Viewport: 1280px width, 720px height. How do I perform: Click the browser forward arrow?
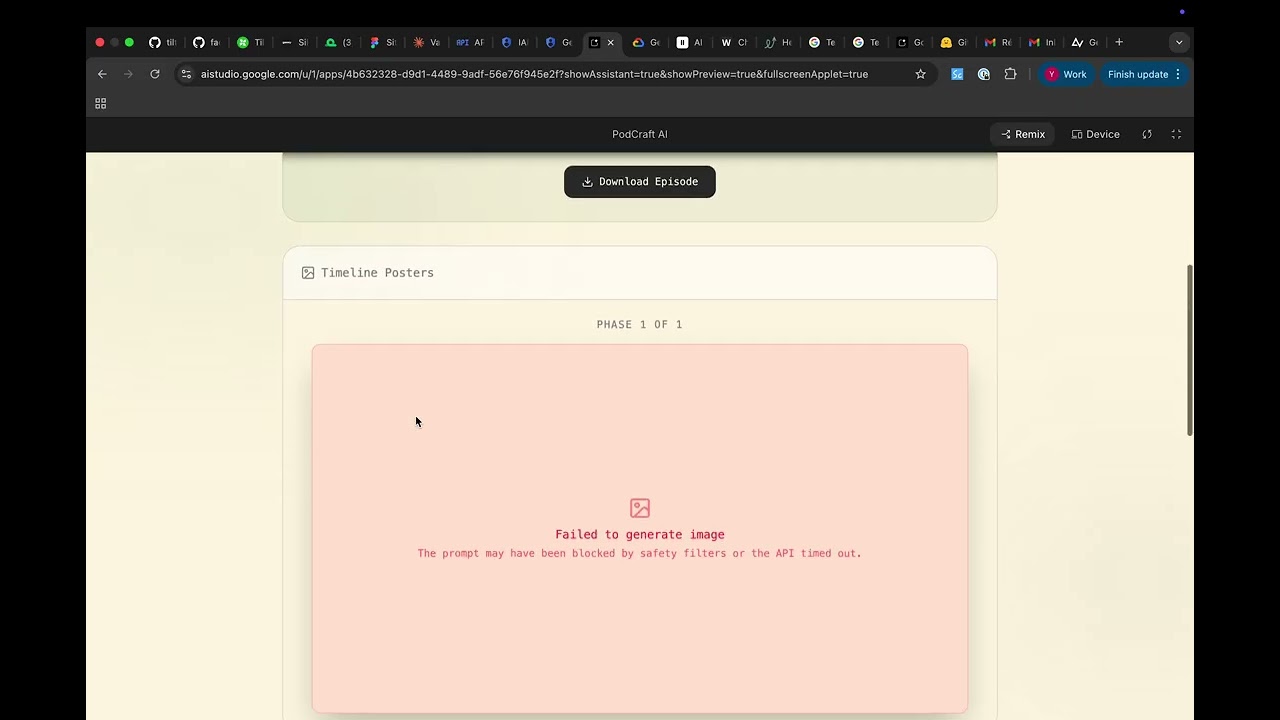[x=128, y=74]
